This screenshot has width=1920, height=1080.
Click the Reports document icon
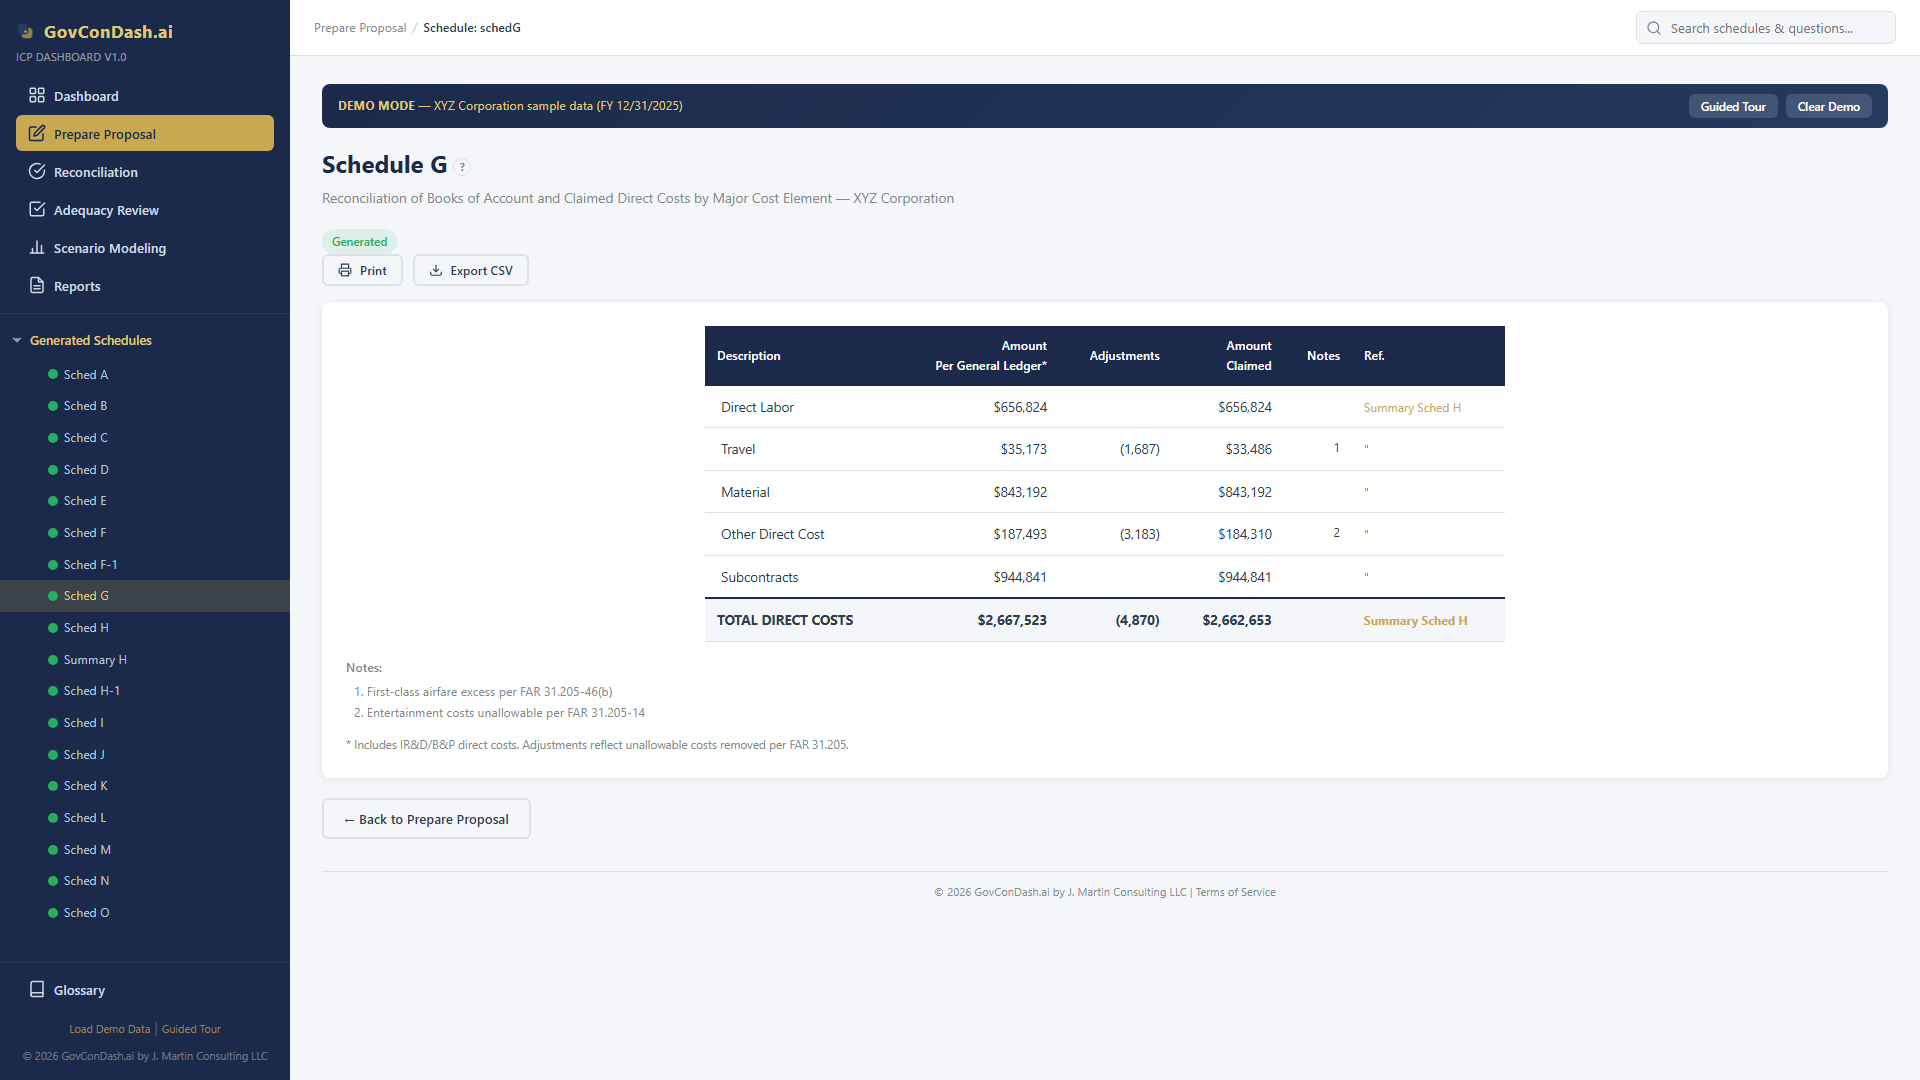37,286
